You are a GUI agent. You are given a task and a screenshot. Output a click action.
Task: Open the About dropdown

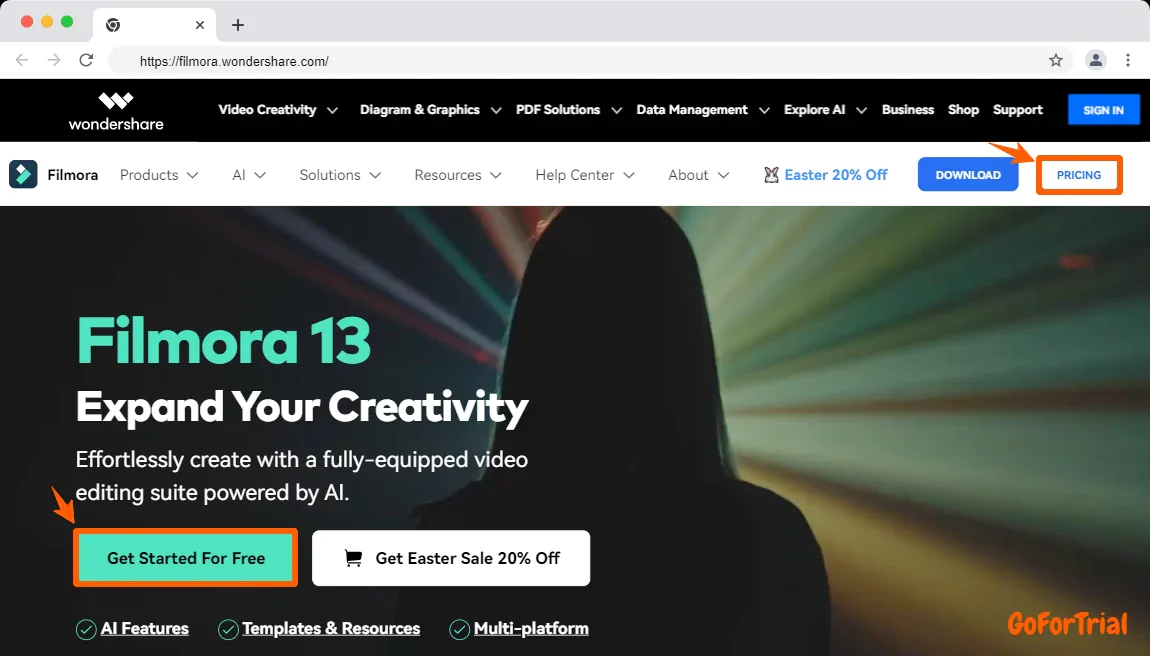699,175
